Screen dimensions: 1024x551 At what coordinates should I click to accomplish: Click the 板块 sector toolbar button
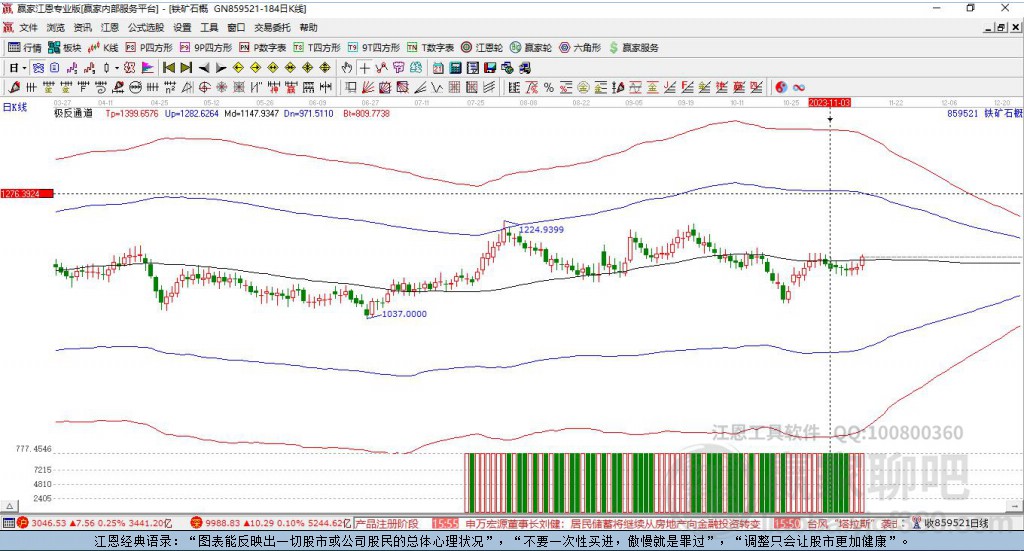pos(64,47)
